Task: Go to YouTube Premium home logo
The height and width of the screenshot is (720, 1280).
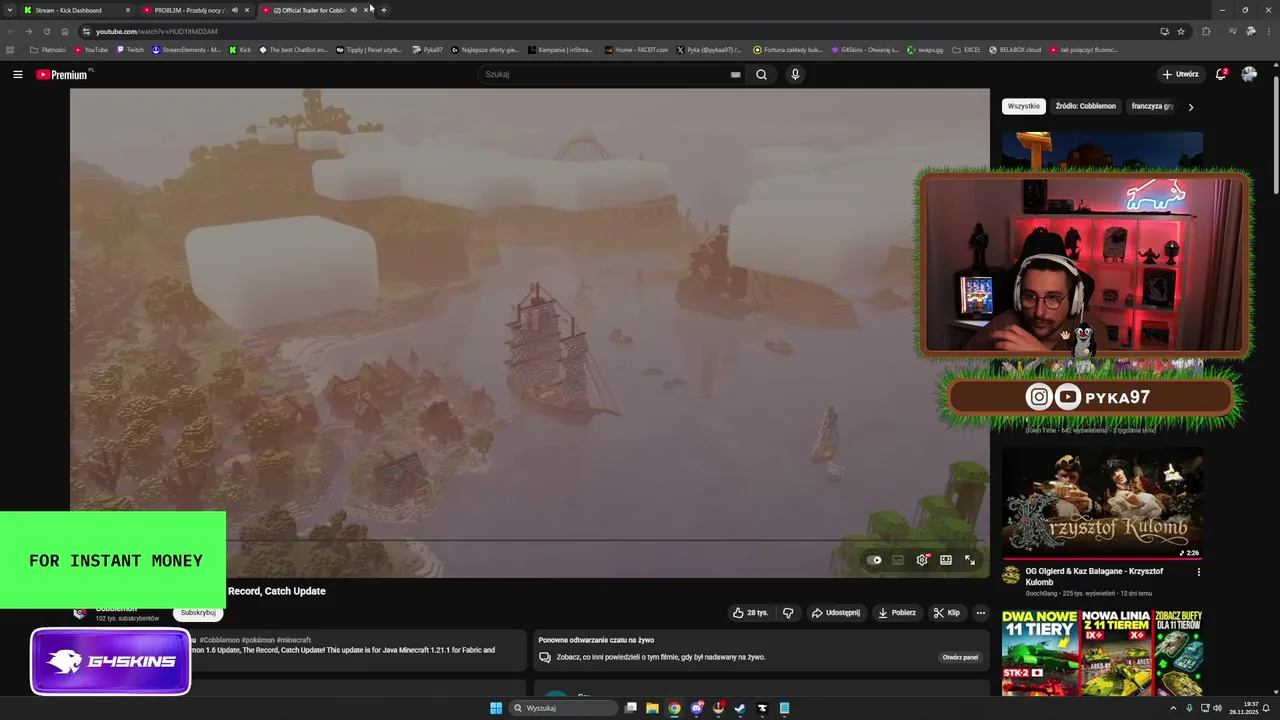Action: (x=64, y=75)
